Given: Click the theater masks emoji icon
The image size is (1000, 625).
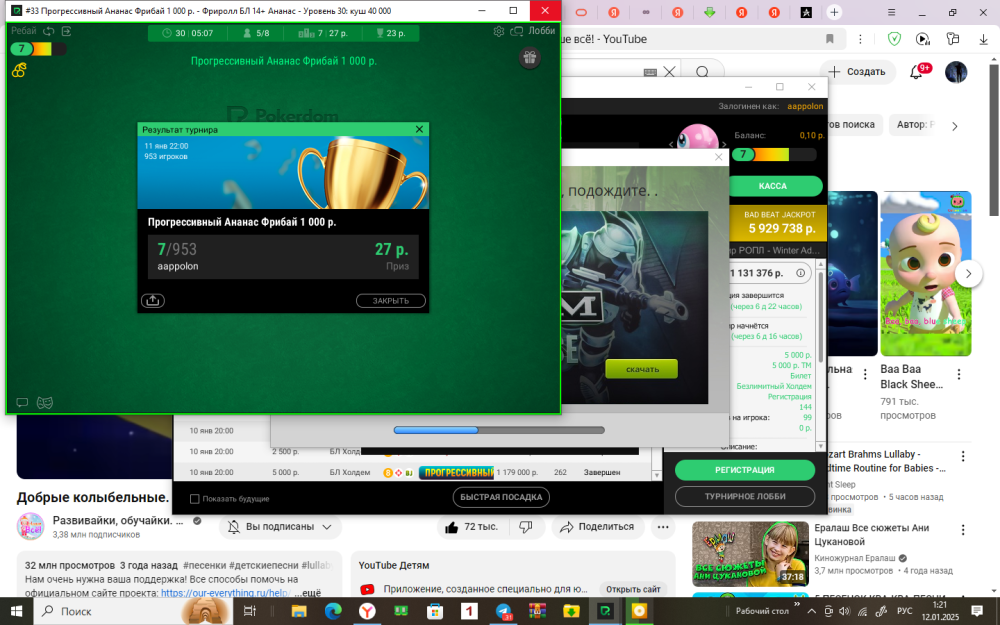Looking at the screenshot, I should click(x=44, y=403).
